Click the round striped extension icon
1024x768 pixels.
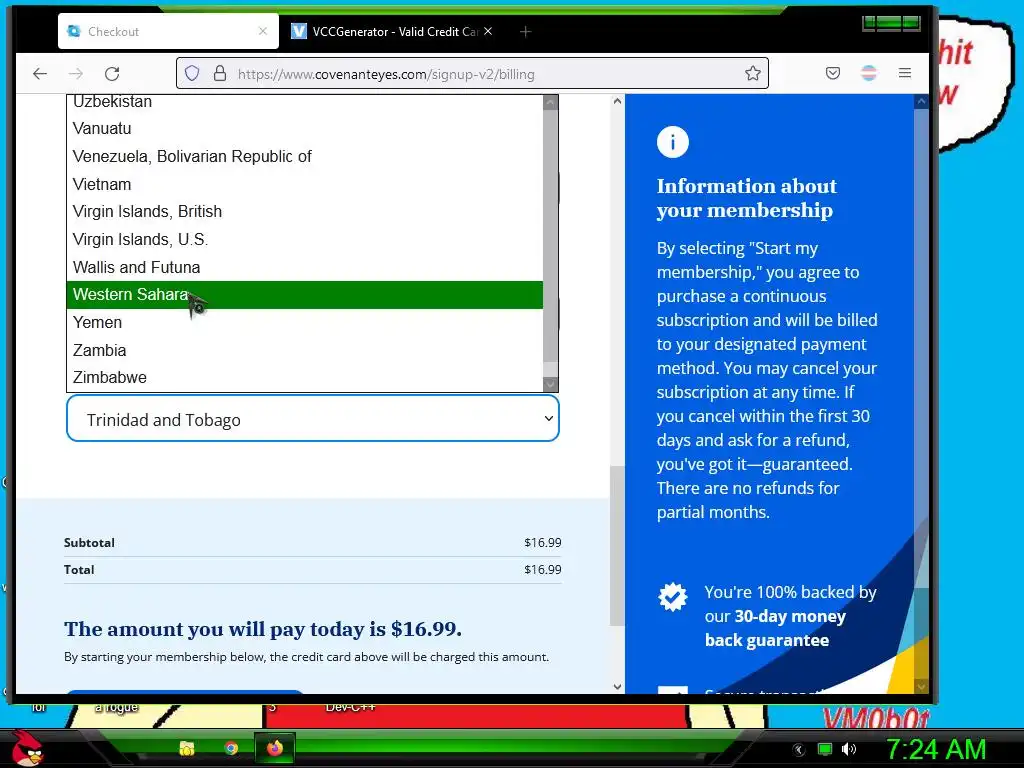click(x=869, y=73)
